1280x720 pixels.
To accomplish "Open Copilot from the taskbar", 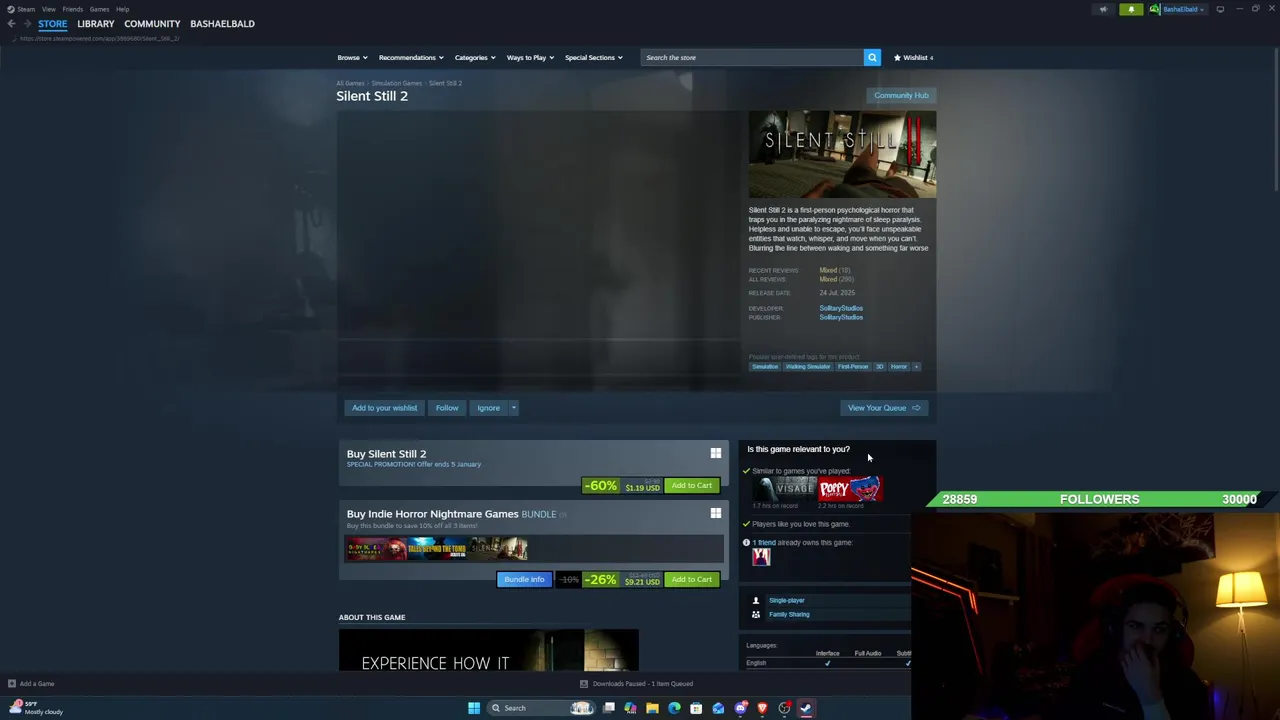I will (630, 708).
